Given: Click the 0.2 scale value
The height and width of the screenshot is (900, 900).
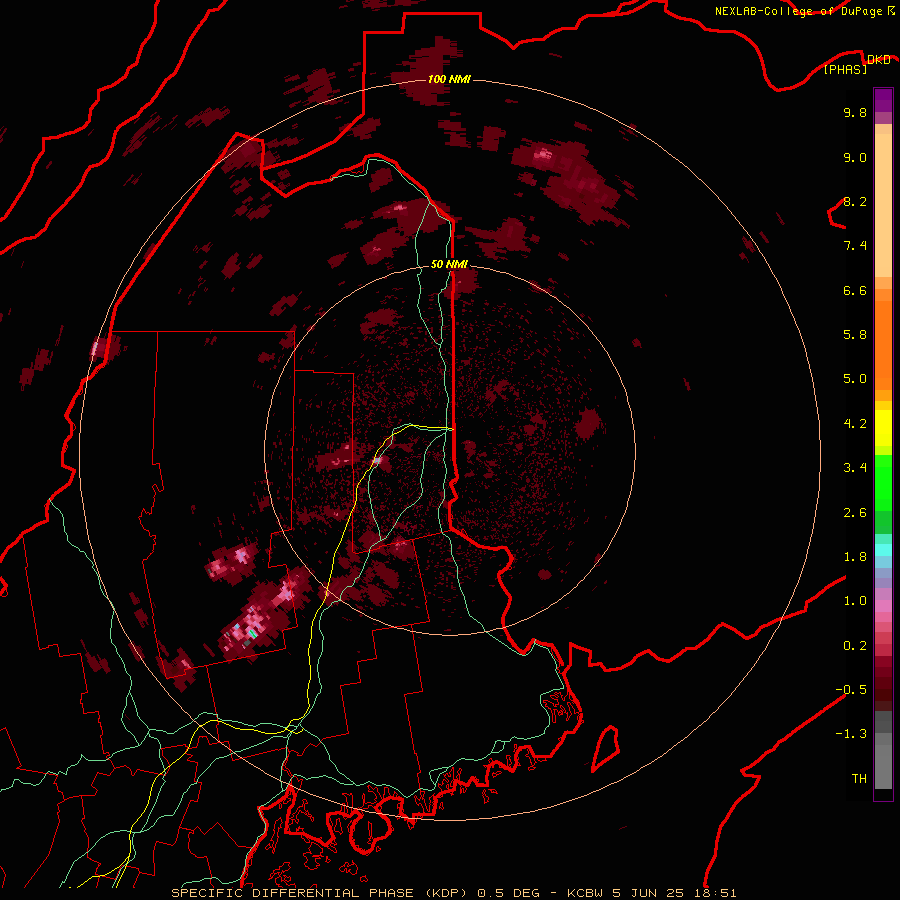Looking at the screenshot, I should (x=855, y=646).
